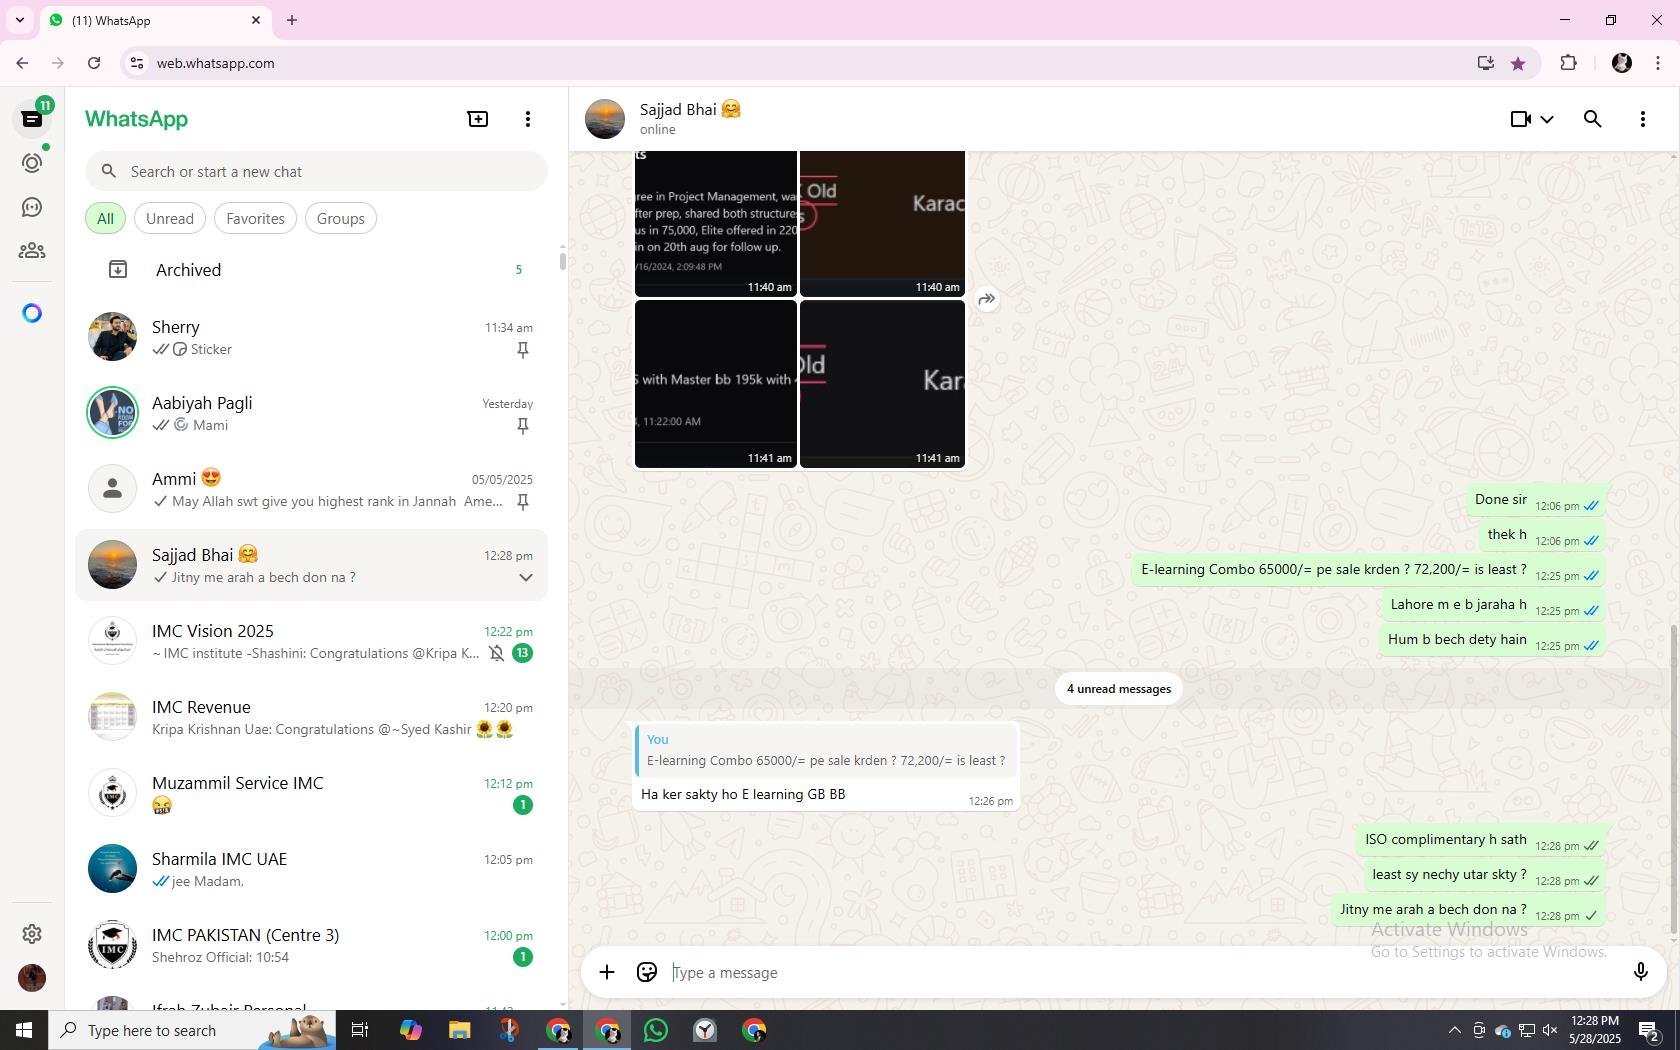The image size is (1680, 1050).
Task: Click the pin icon on Sherry's chat
Action: click(x=522, y=350)
